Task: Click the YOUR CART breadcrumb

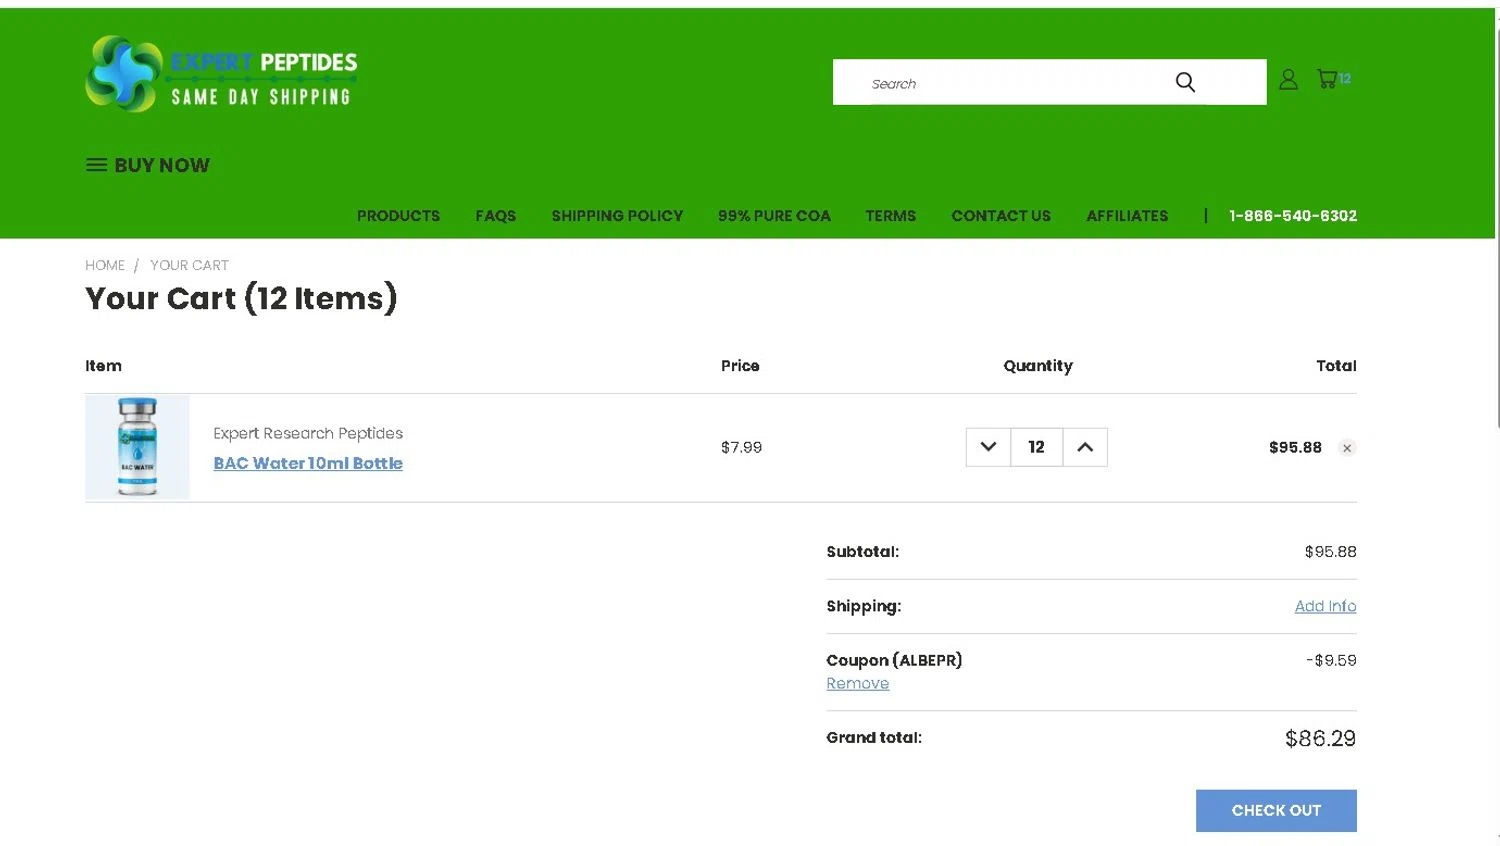Action: [189, 265]
